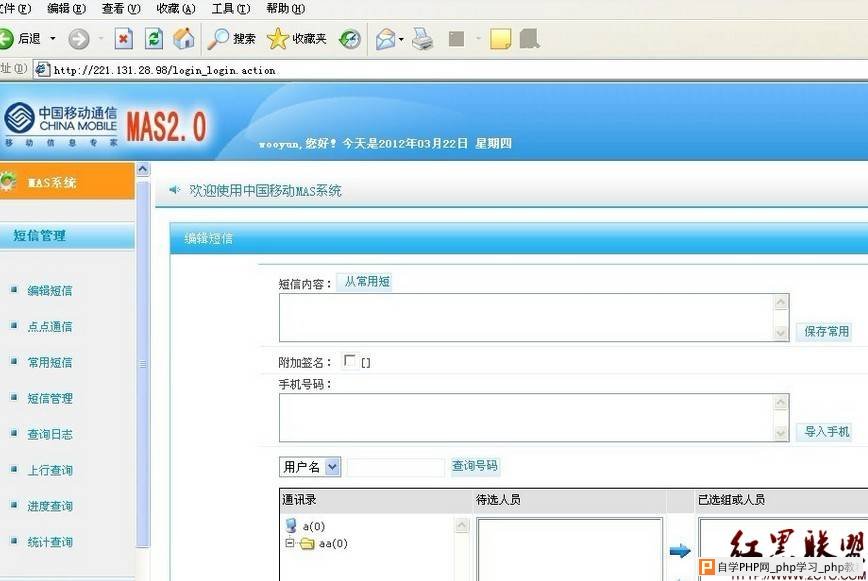Open the 编辑(E) menu
The width and height of the screenshot is (868, 581).
pyautogui.click(x=66, y=8)
